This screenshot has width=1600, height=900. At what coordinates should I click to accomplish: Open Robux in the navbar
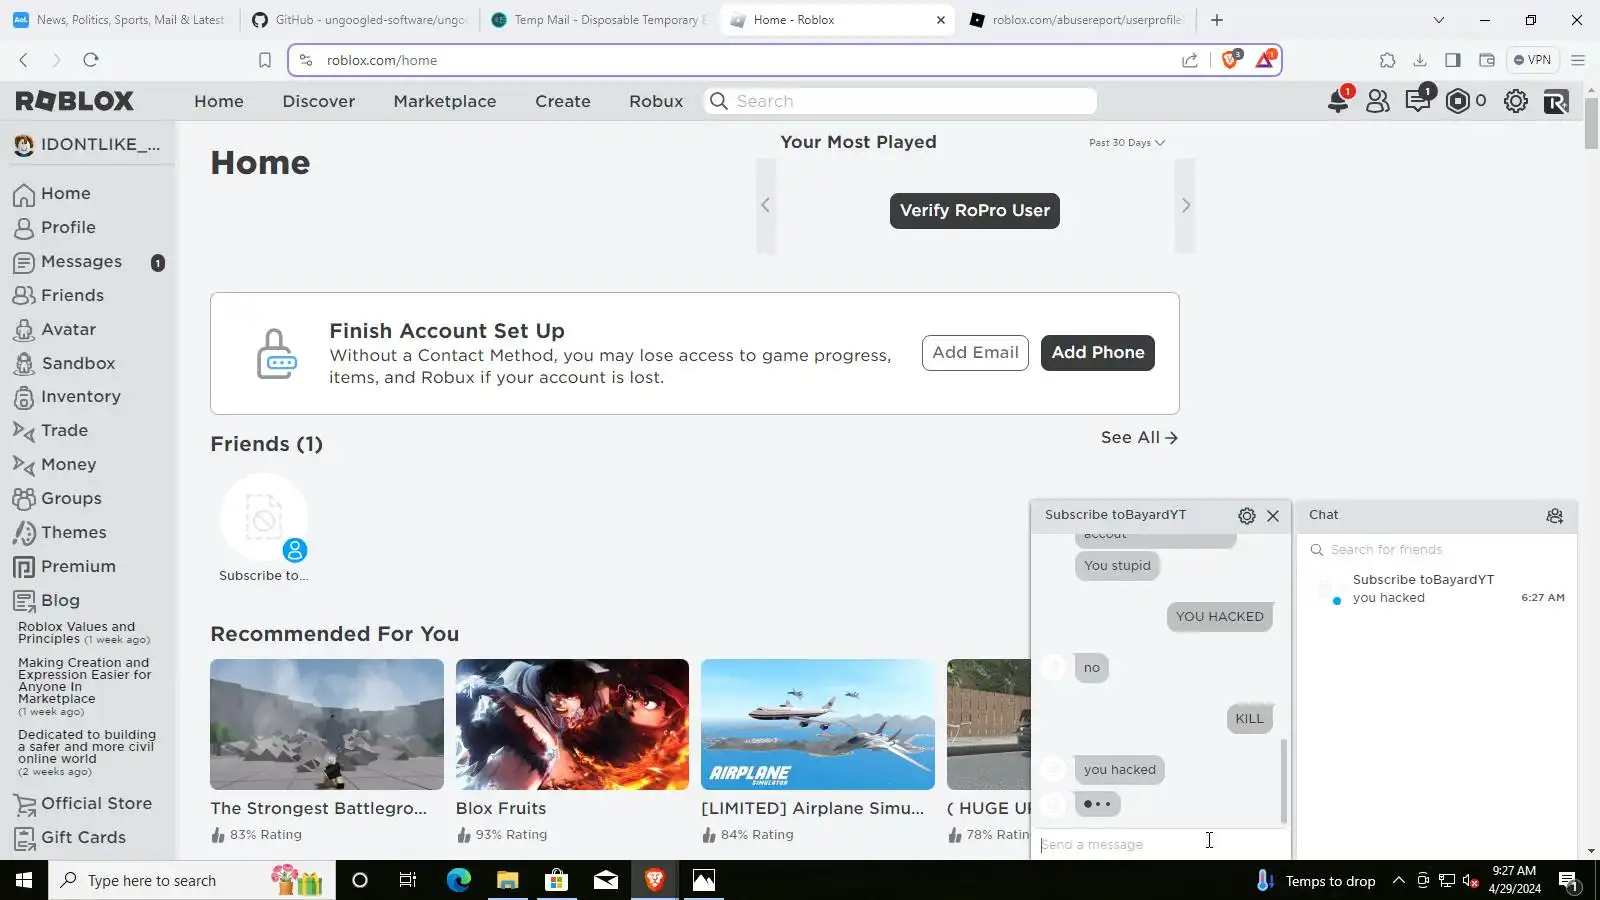[x=656, y=101]
